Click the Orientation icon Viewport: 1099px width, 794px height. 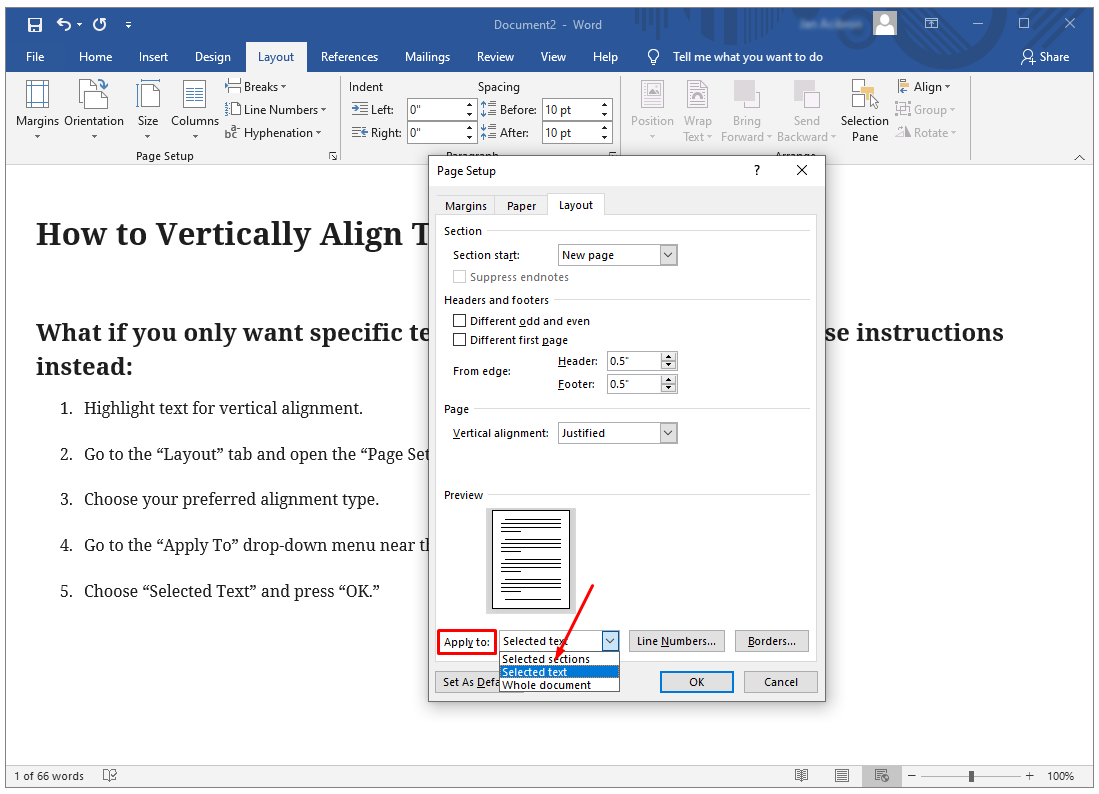tap(94, 108)
